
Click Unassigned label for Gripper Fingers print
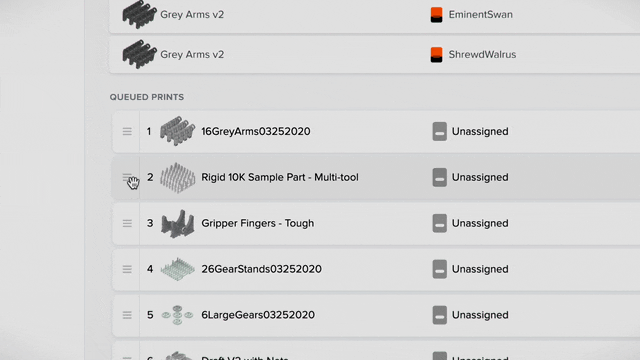tap(480, 223)
